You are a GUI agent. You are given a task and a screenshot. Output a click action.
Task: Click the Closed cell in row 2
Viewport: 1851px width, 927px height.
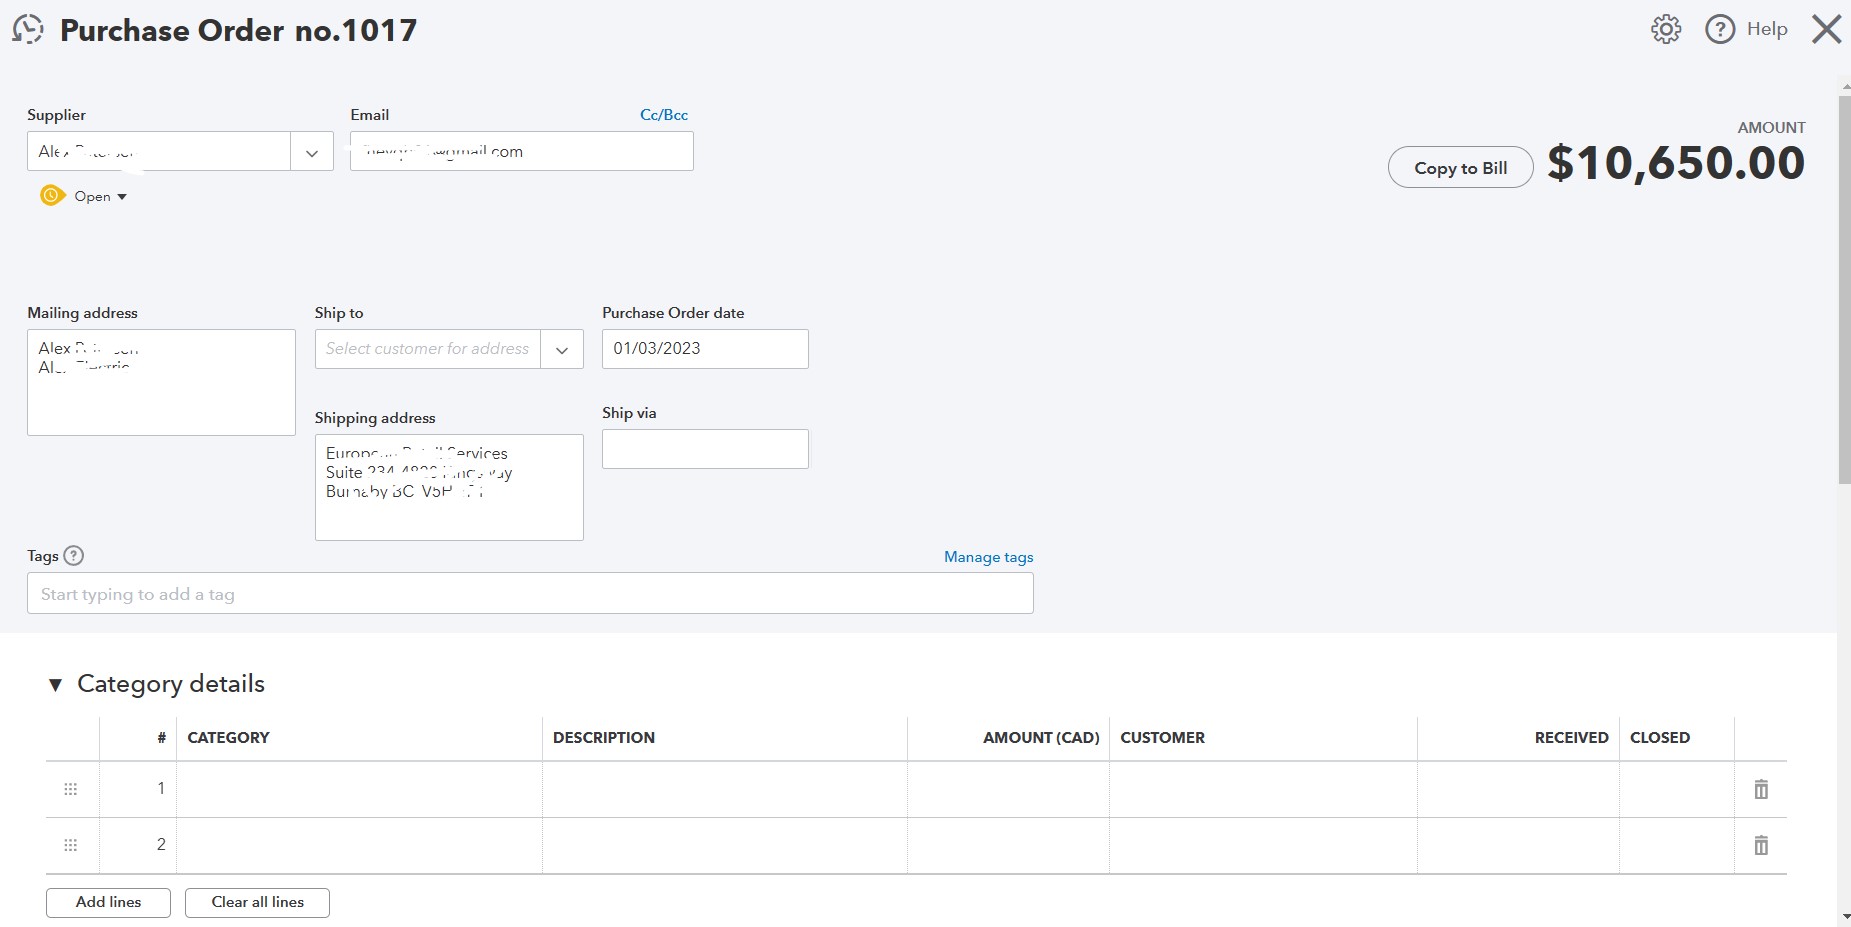(x=1676, y=845)
